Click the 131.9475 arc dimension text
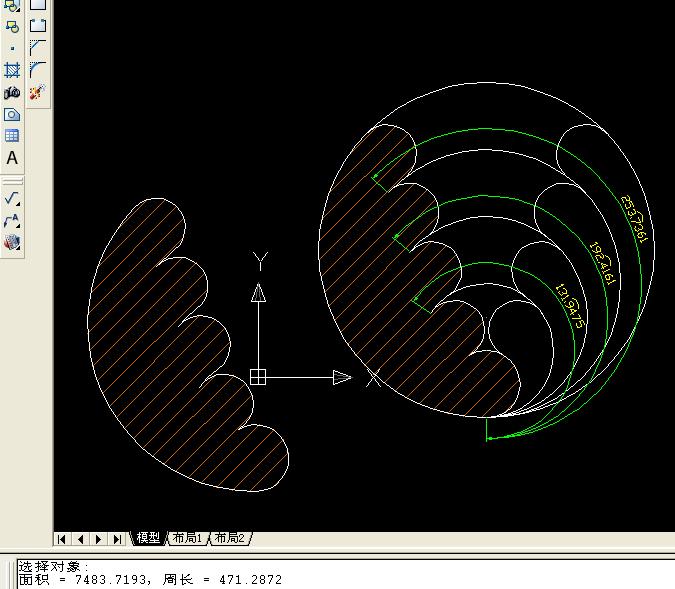 570,306
